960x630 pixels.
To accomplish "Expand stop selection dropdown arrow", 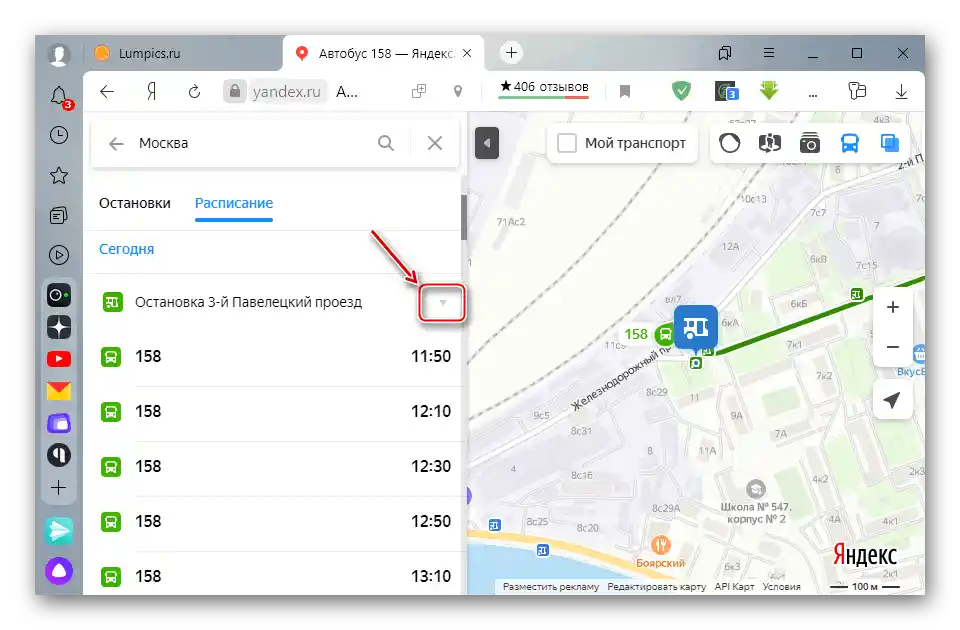I will (x=443, y=302).
